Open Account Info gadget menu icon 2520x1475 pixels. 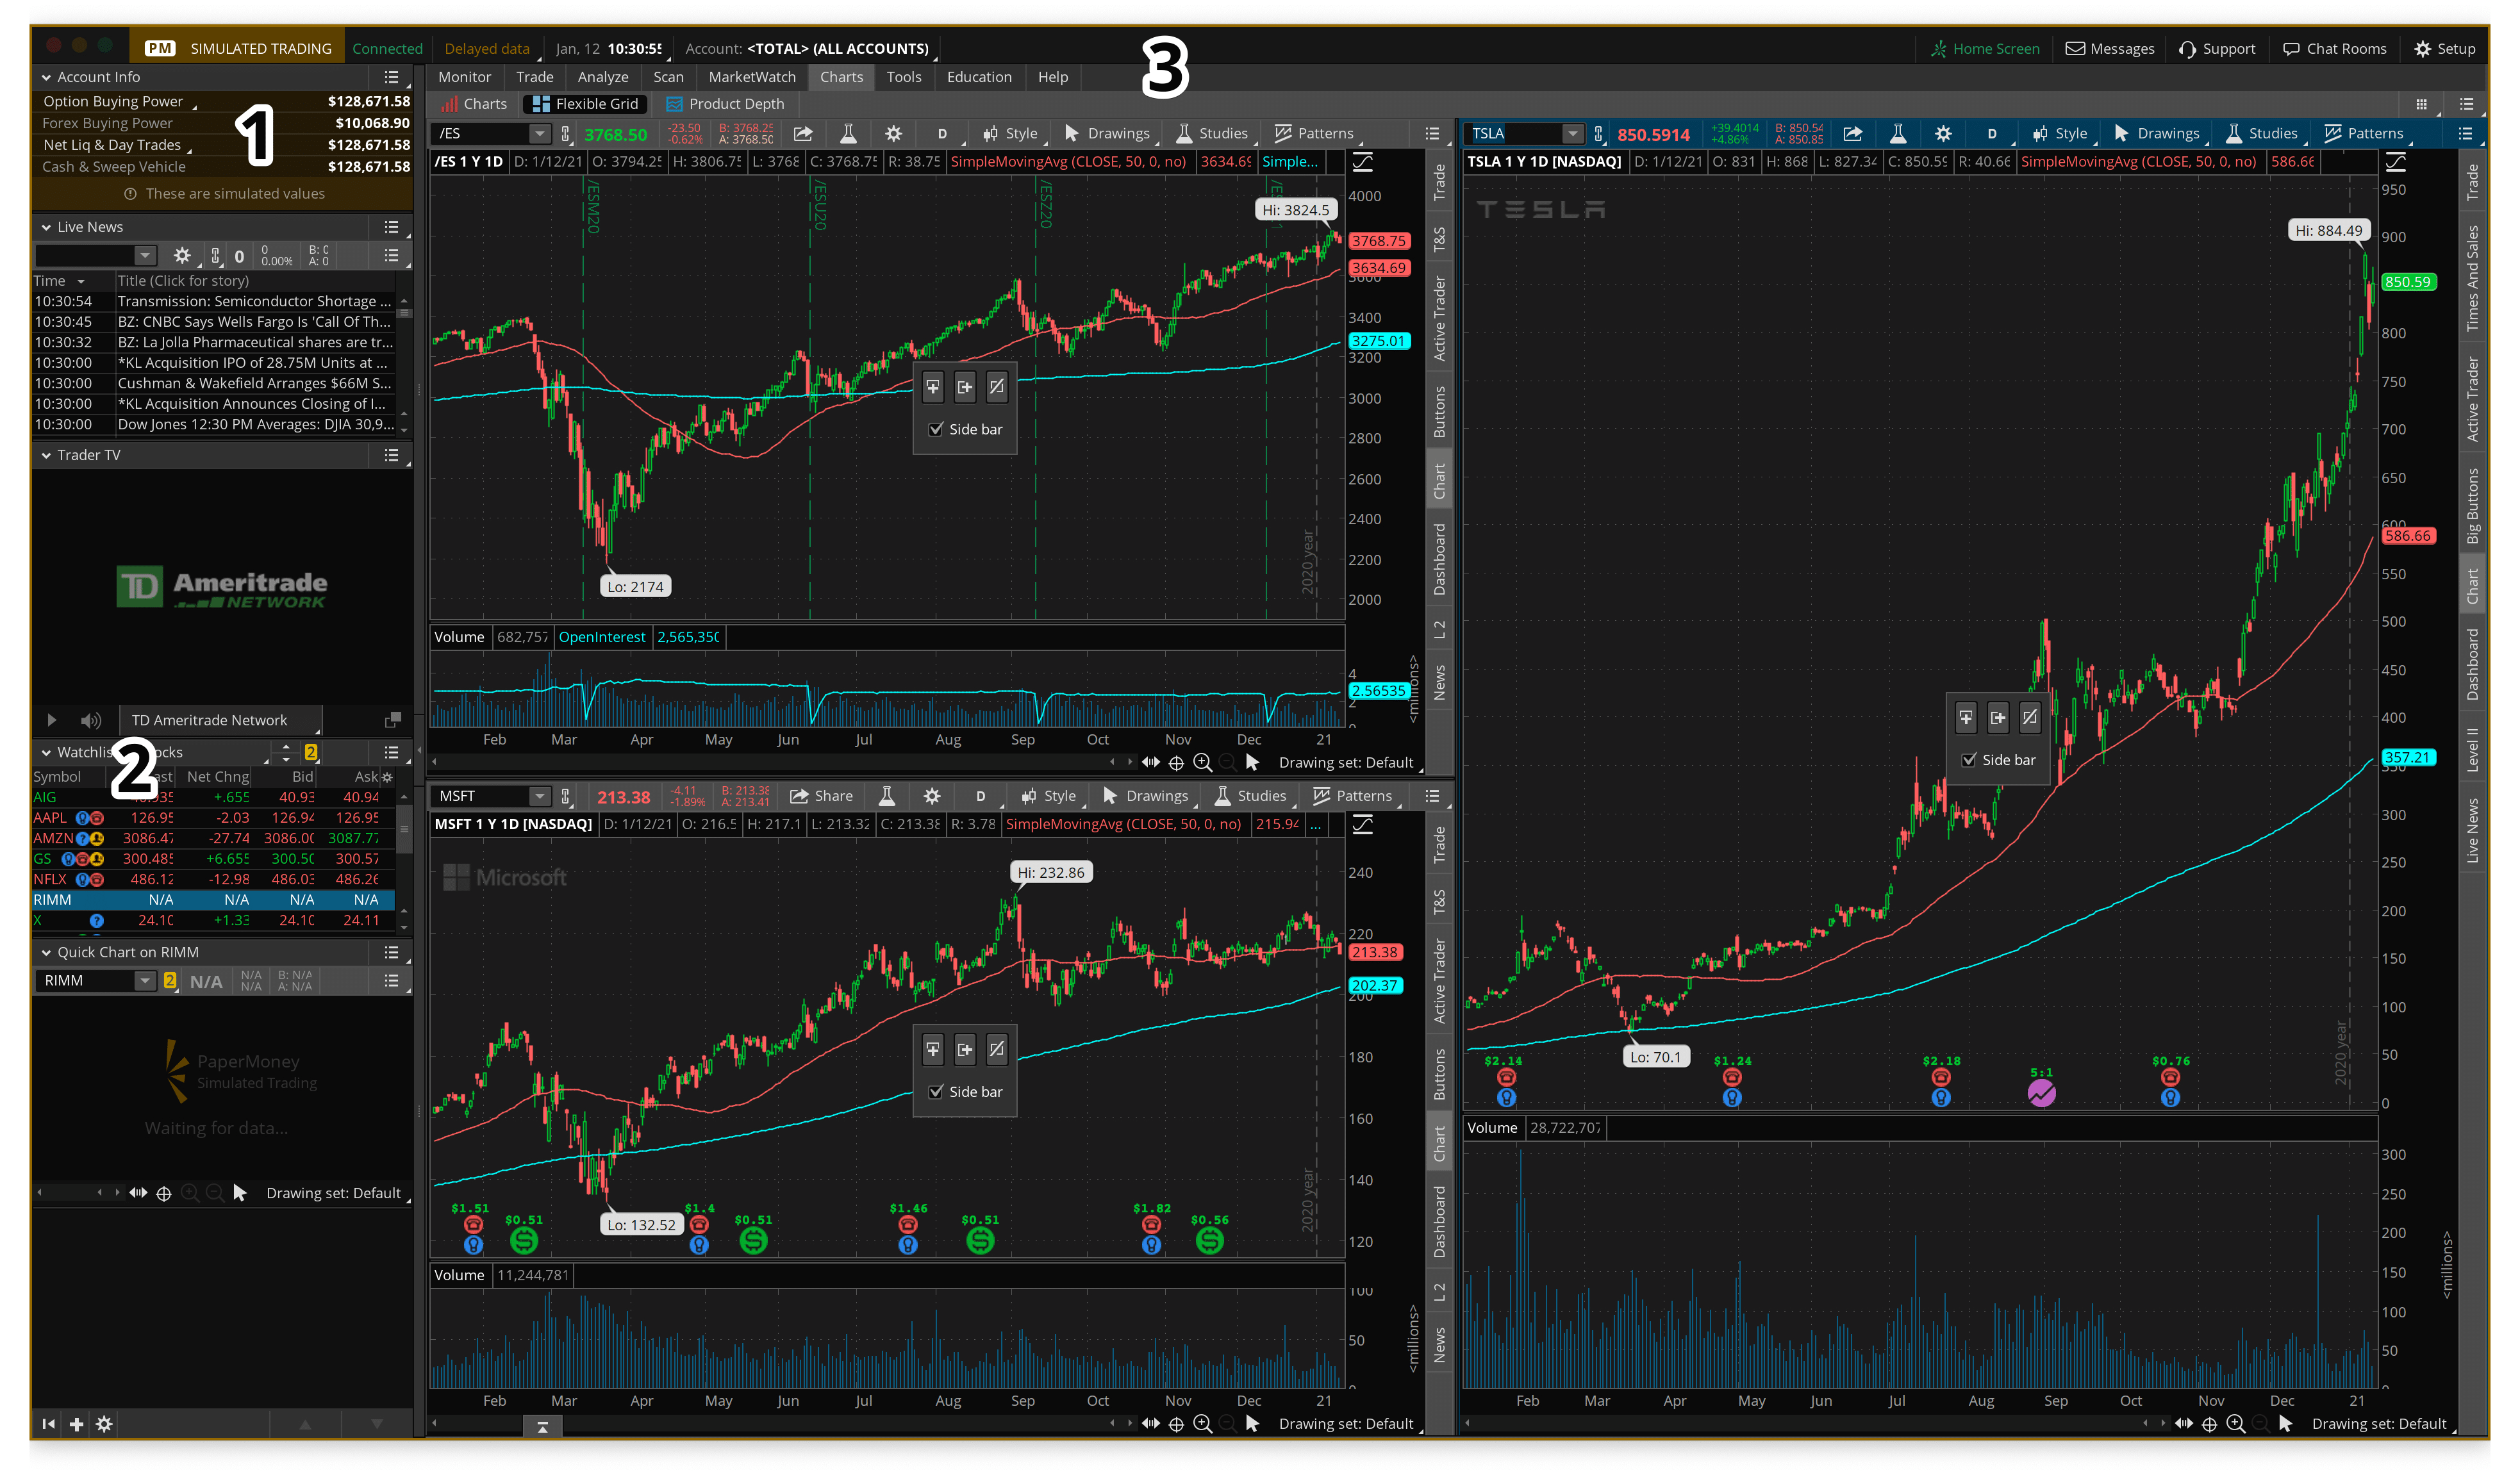pyautogui.click(x=391, y=77)
